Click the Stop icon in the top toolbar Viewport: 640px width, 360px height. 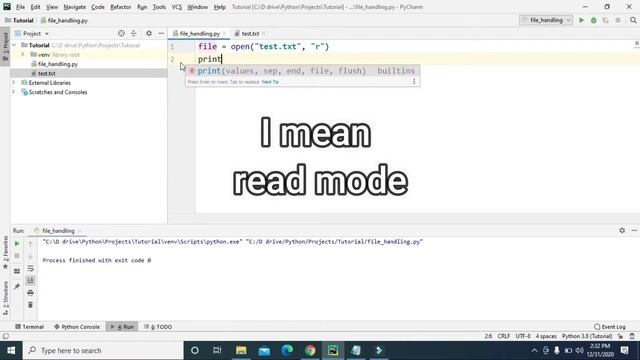(618, 20)
